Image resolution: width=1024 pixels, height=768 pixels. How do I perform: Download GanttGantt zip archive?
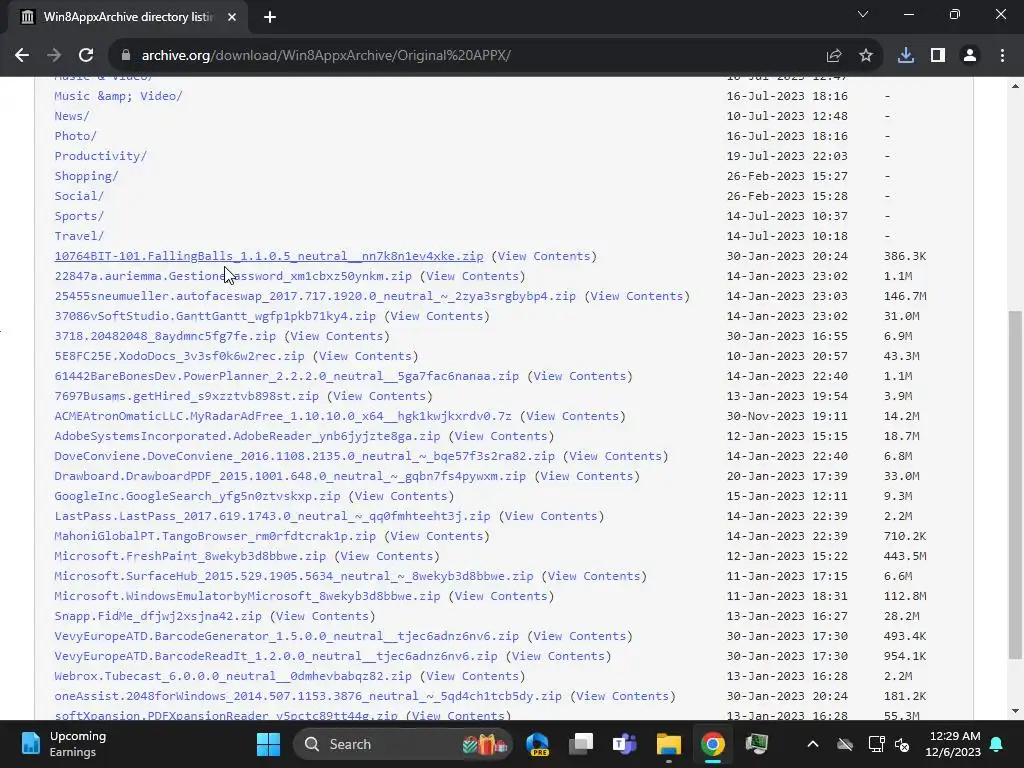click(x=215, y=316)
